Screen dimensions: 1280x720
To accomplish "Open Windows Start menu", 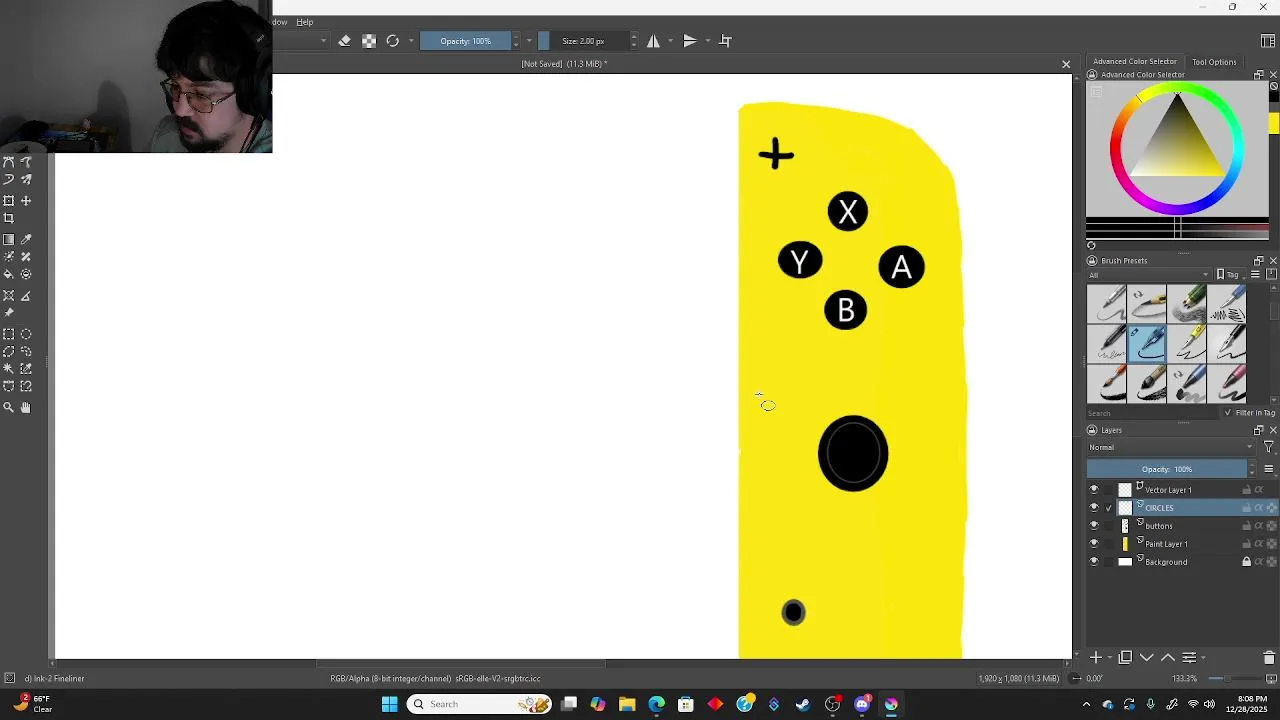I will tap(389, 704).
